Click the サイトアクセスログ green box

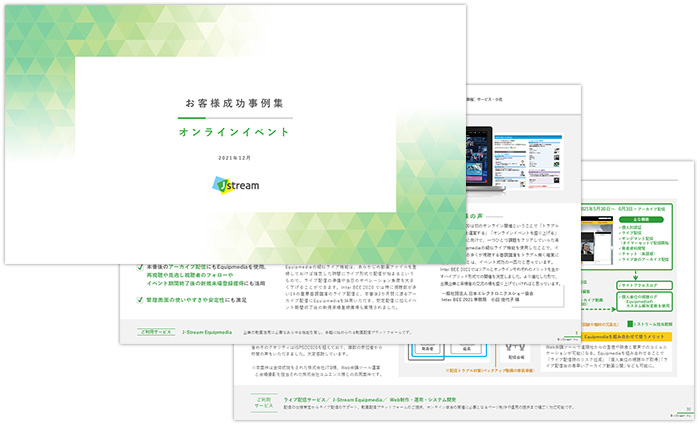click(x=645, y=285)
